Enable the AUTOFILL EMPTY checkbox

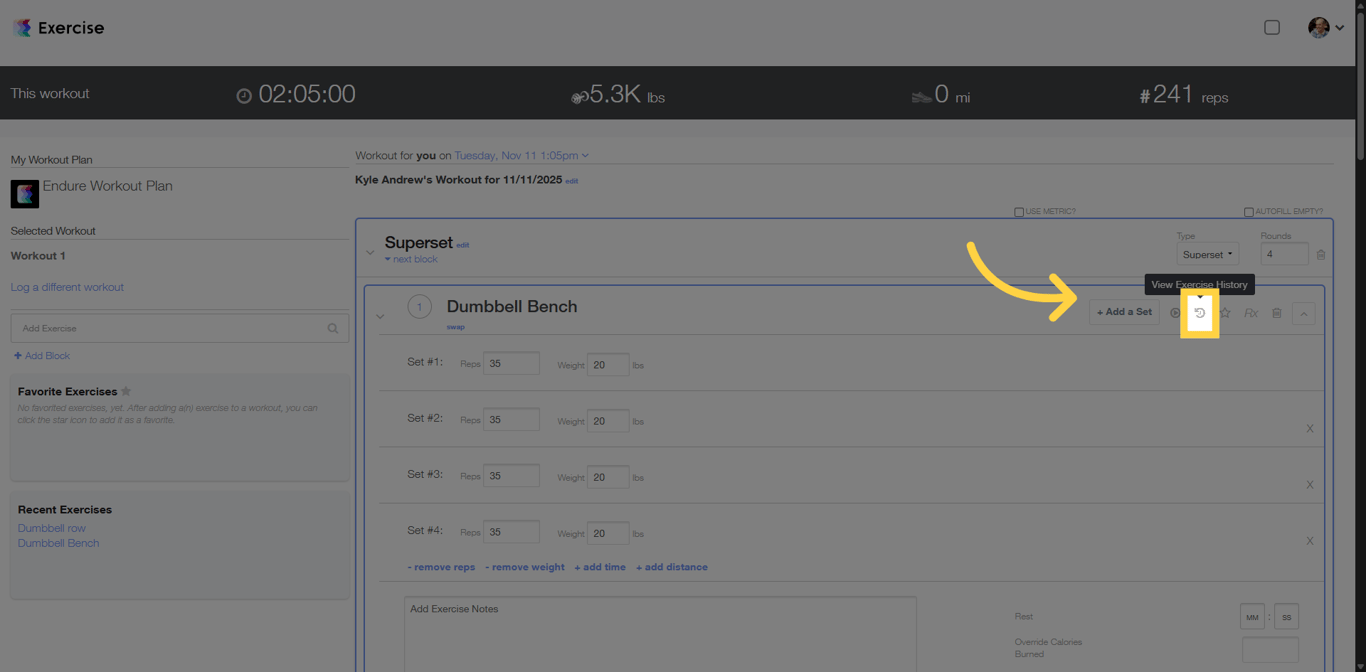[1248, 210]
